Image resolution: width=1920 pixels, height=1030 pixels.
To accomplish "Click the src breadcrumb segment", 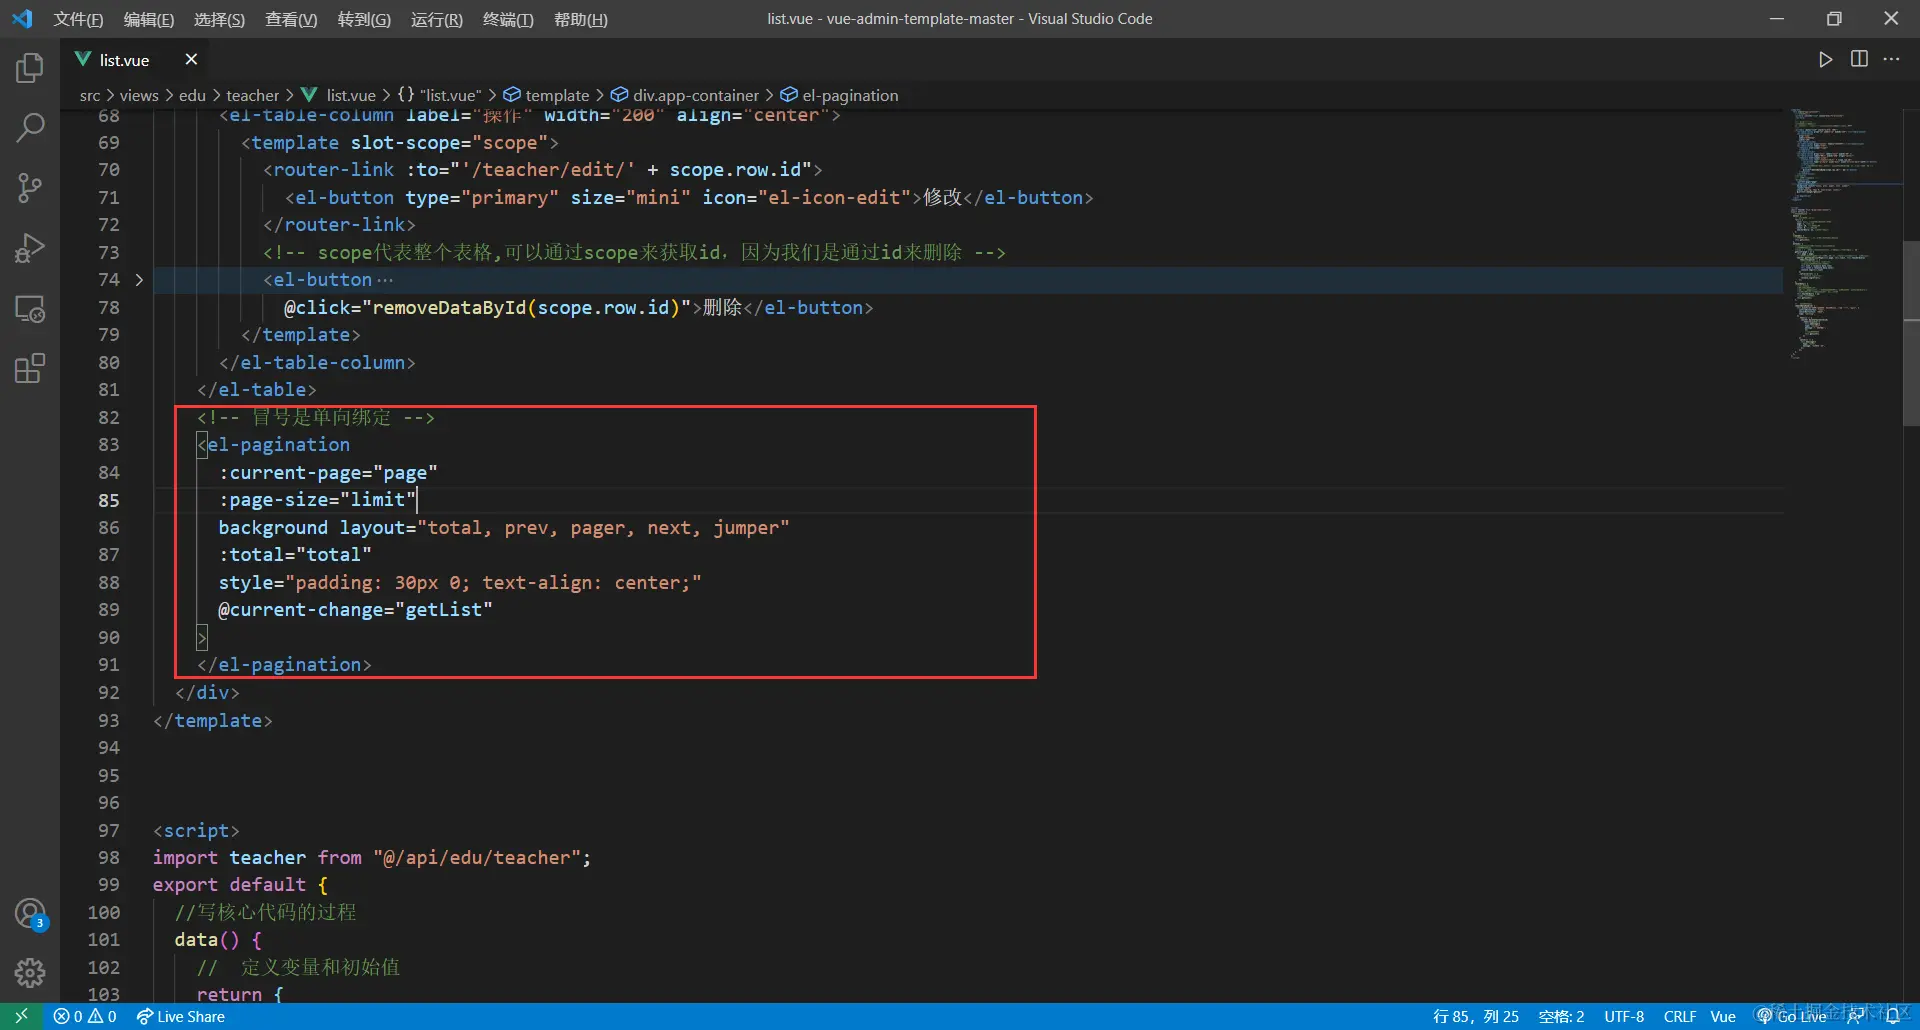I will pyautogui.click(x=90, y=95).
